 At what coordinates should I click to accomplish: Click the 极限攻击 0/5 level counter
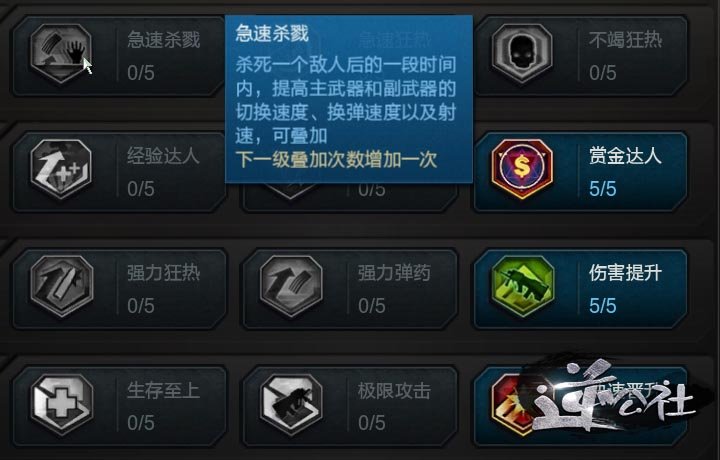coord(371,423)
